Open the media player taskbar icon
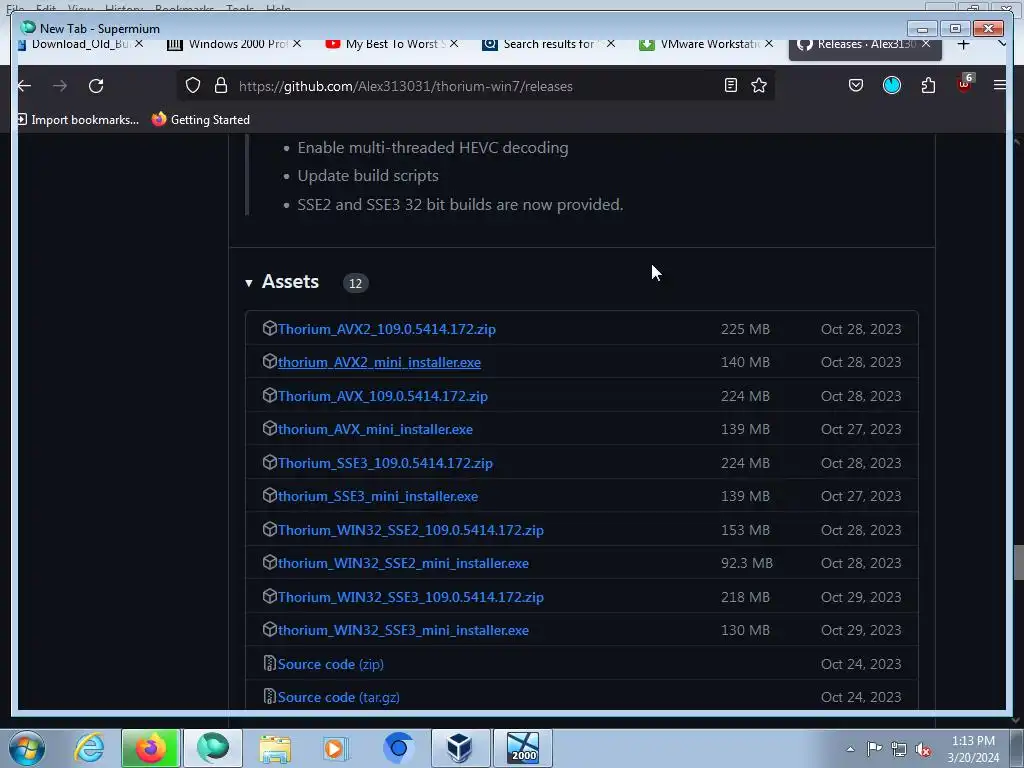1024x768 pixels. click(x=336, y=748)
